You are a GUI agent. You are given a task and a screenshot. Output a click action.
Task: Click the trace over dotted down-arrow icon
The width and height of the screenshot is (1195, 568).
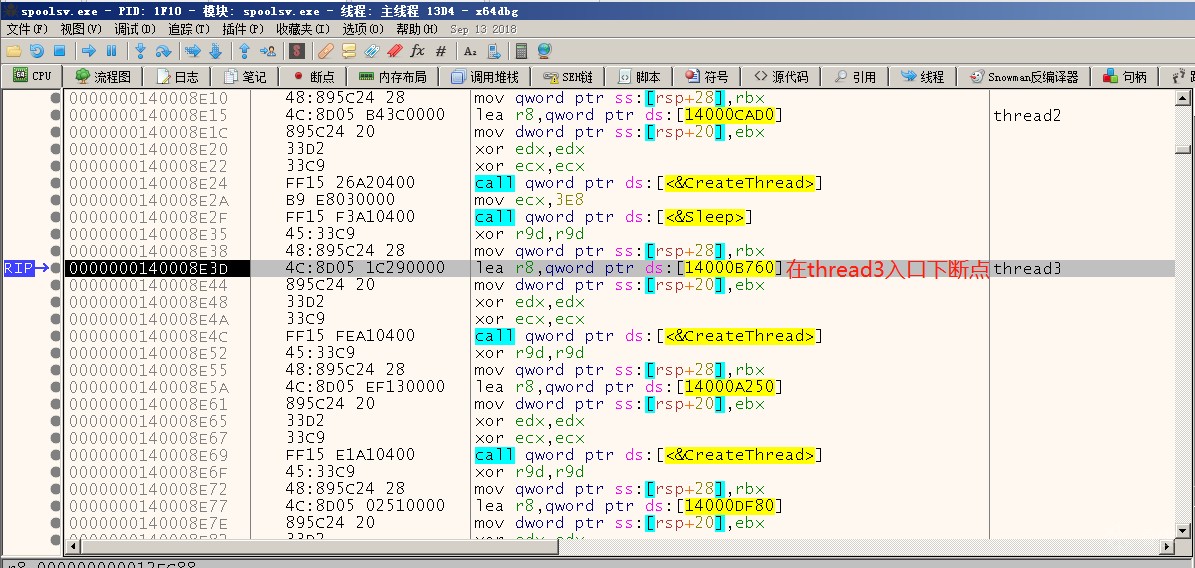[216, 51]
